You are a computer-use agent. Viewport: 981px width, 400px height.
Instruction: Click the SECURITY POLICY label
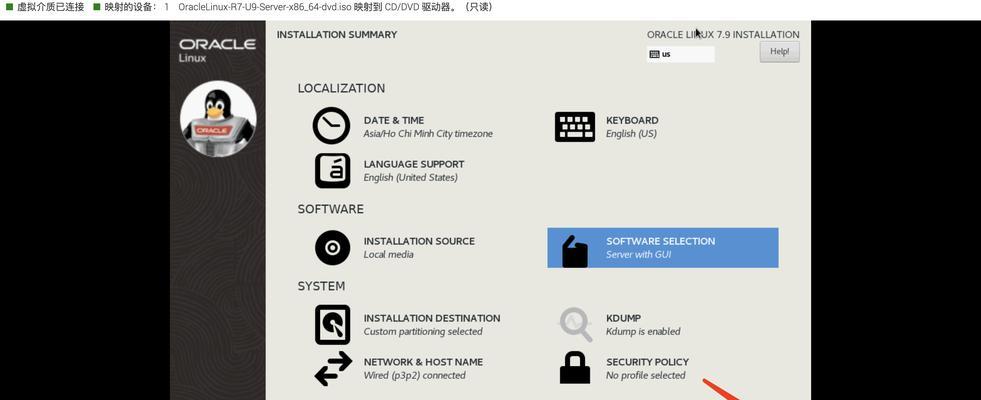click(647, 362)
